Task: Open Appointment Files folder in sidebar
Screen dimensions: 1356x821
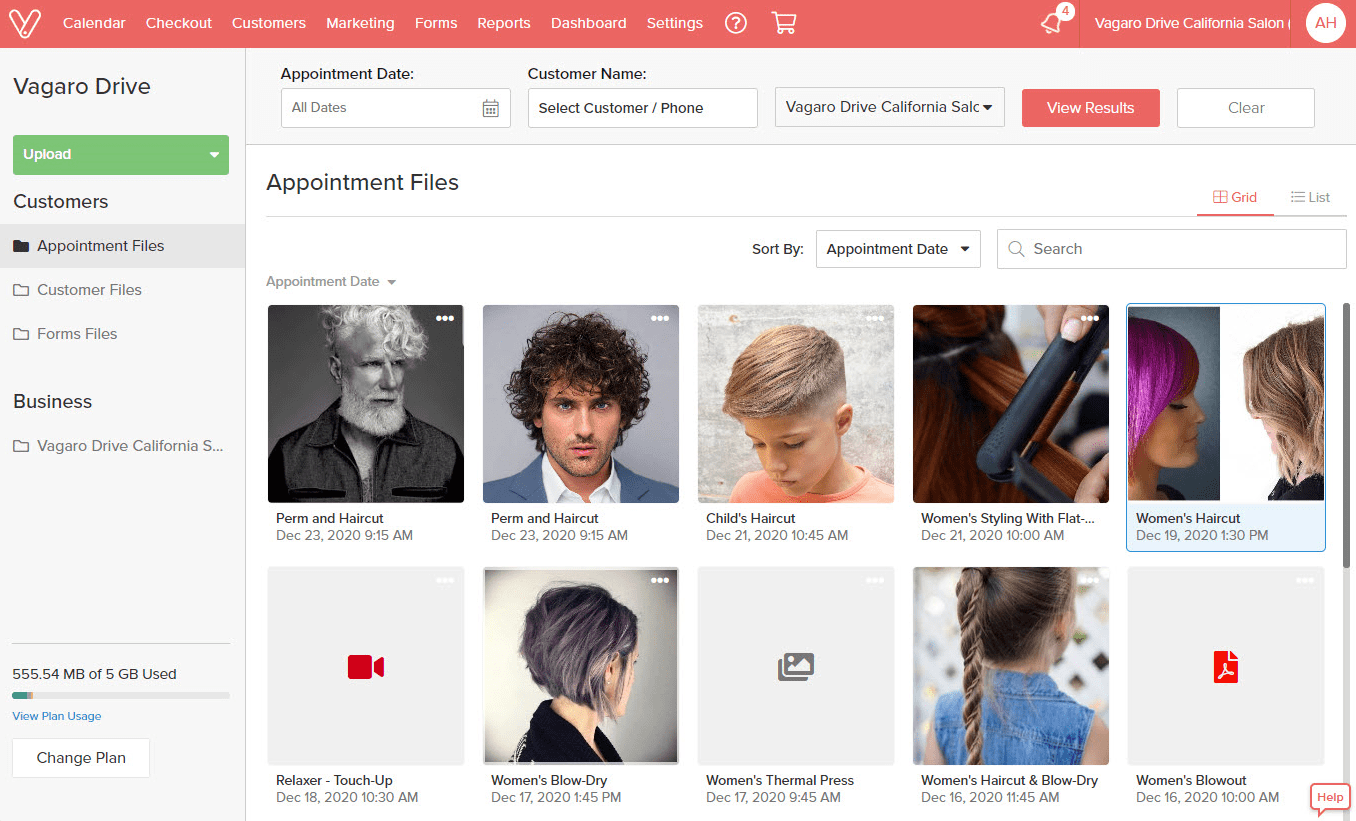Action: [x=122, y=246]
